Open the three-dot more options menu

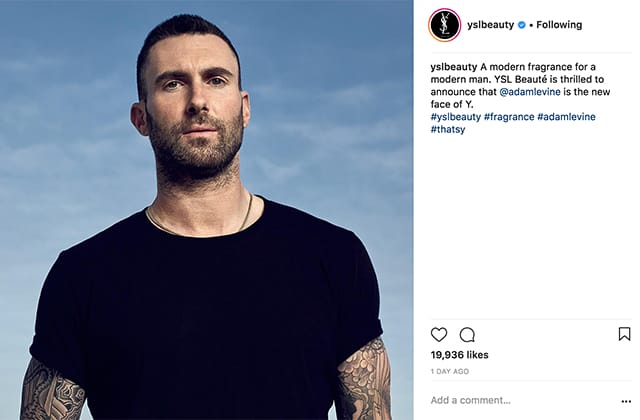click(626, 401)
